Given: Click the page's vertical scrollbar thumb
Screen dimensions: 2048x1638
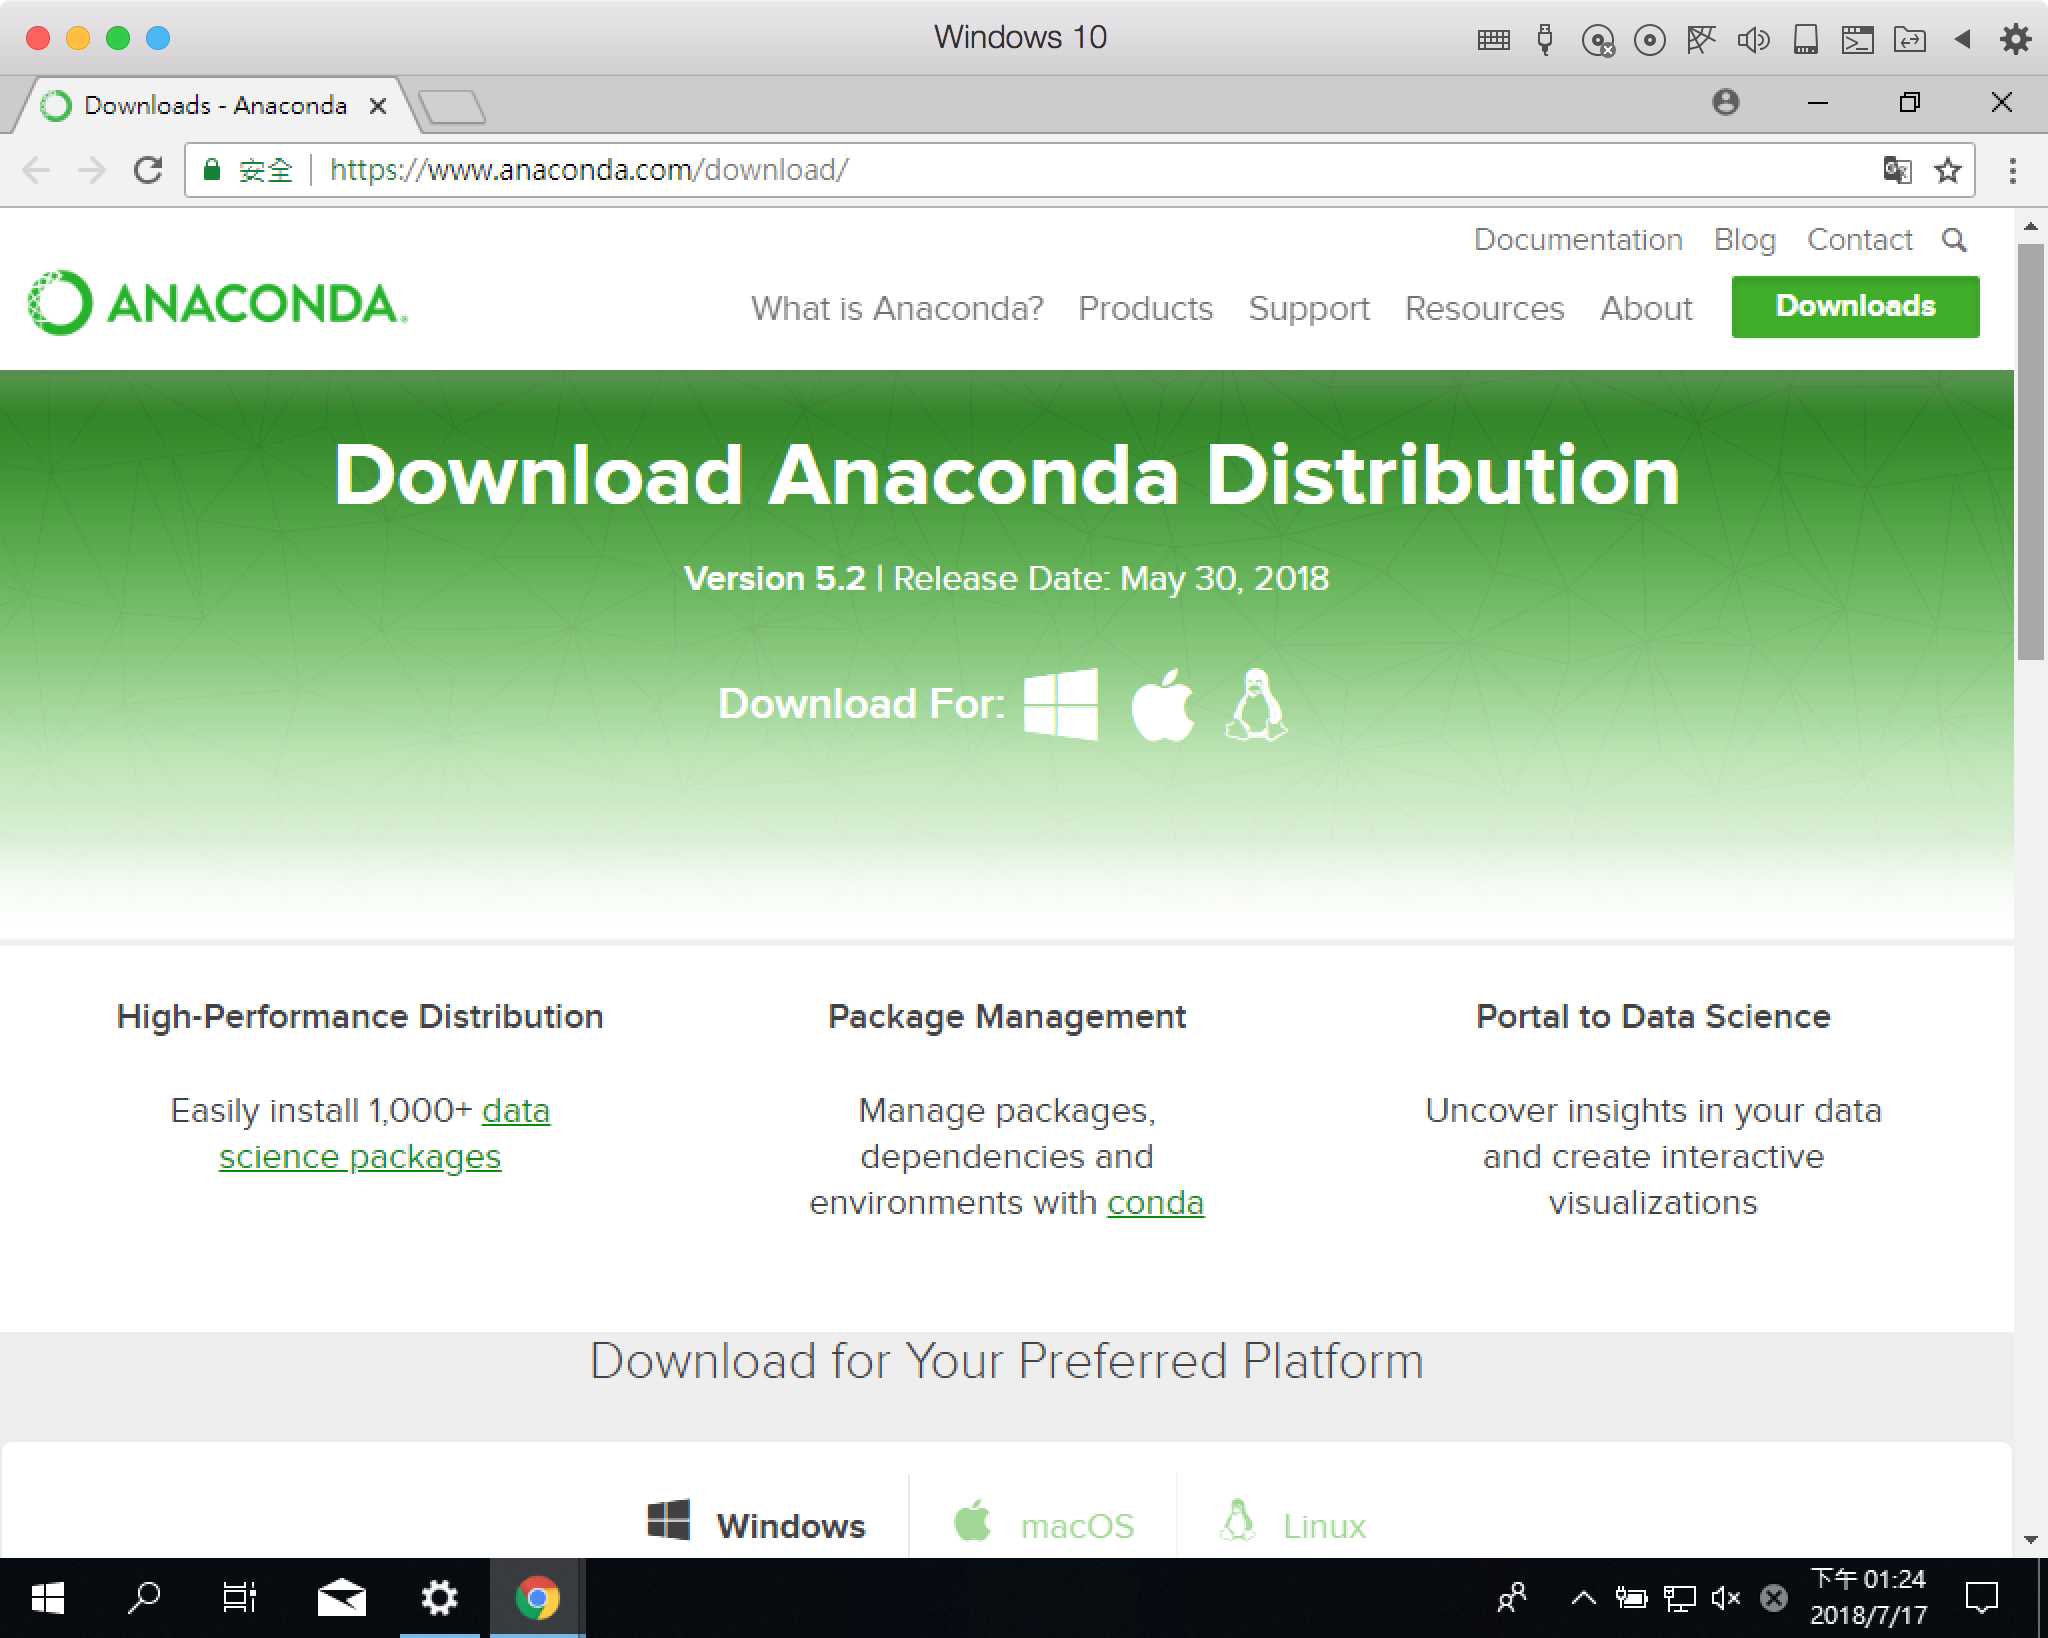Looking at the screenshot, I should point(2030,450).
